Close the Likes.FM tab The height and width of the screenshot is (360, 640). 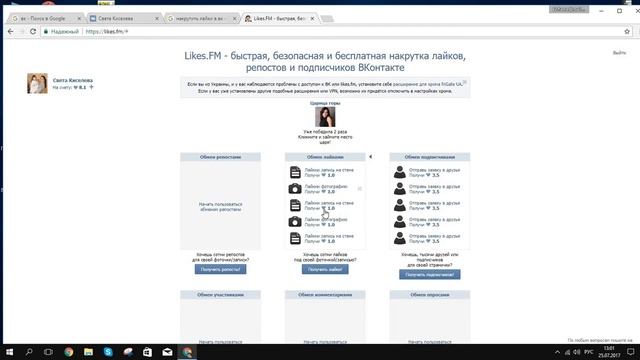pos(312,18)
